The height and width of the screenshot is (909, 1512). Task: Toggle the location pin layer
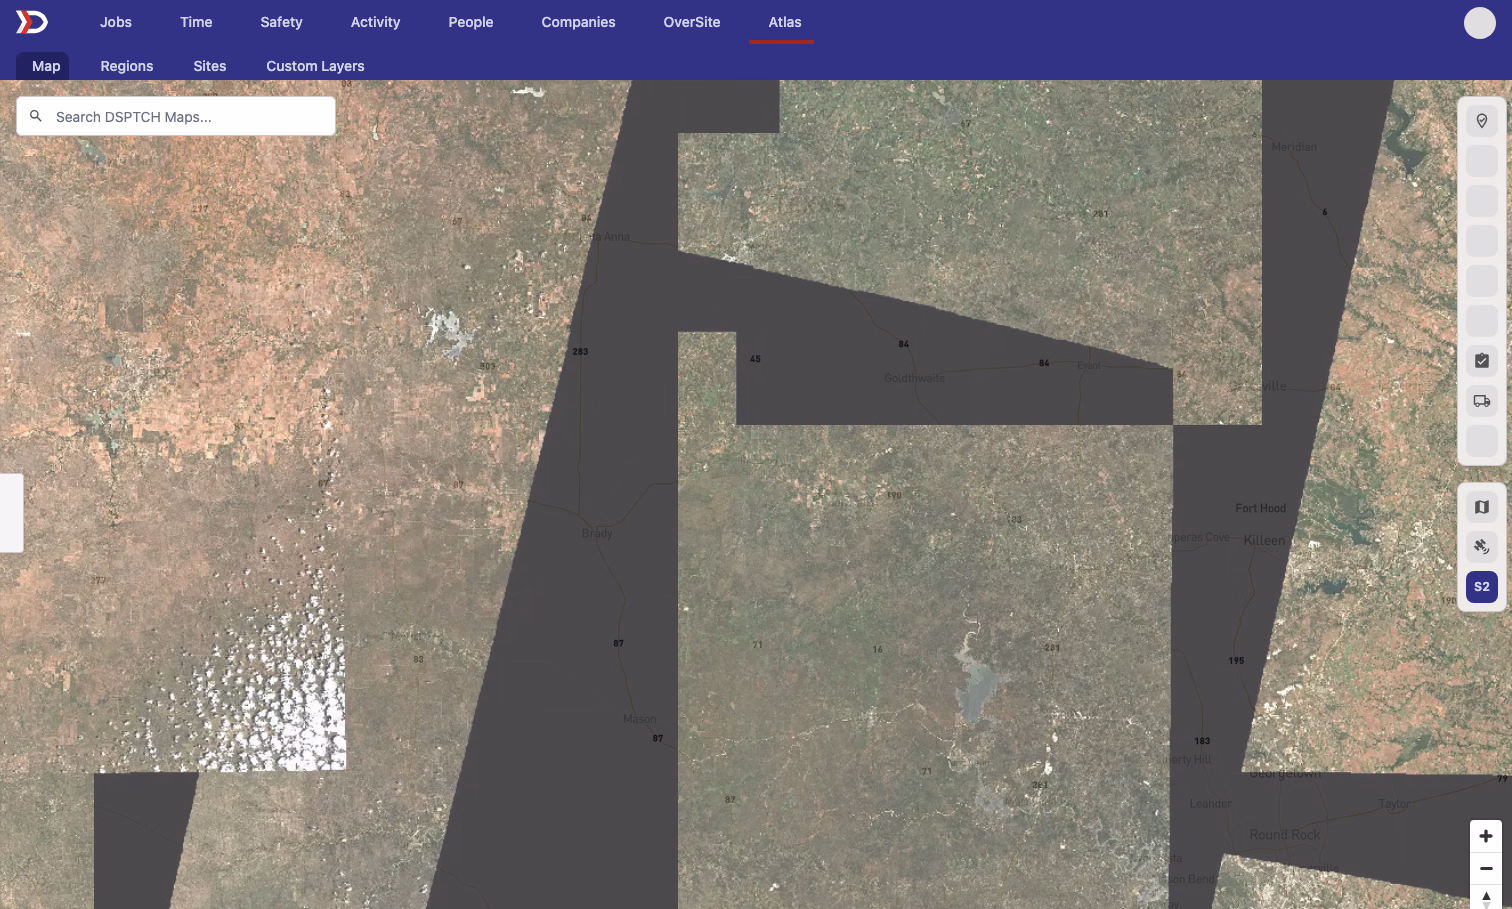tap(1482, 121)
